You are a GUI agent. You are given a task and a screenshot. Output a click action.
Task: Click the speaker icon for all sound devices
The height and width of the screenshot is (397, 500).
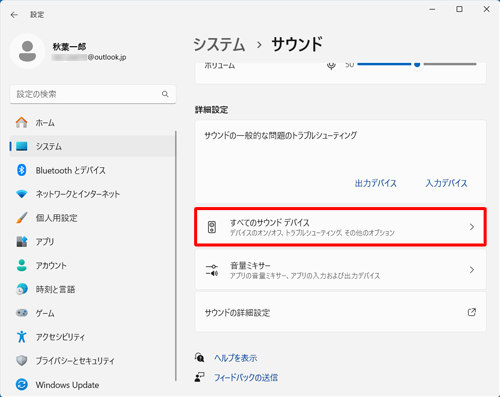tap(212, 227)
